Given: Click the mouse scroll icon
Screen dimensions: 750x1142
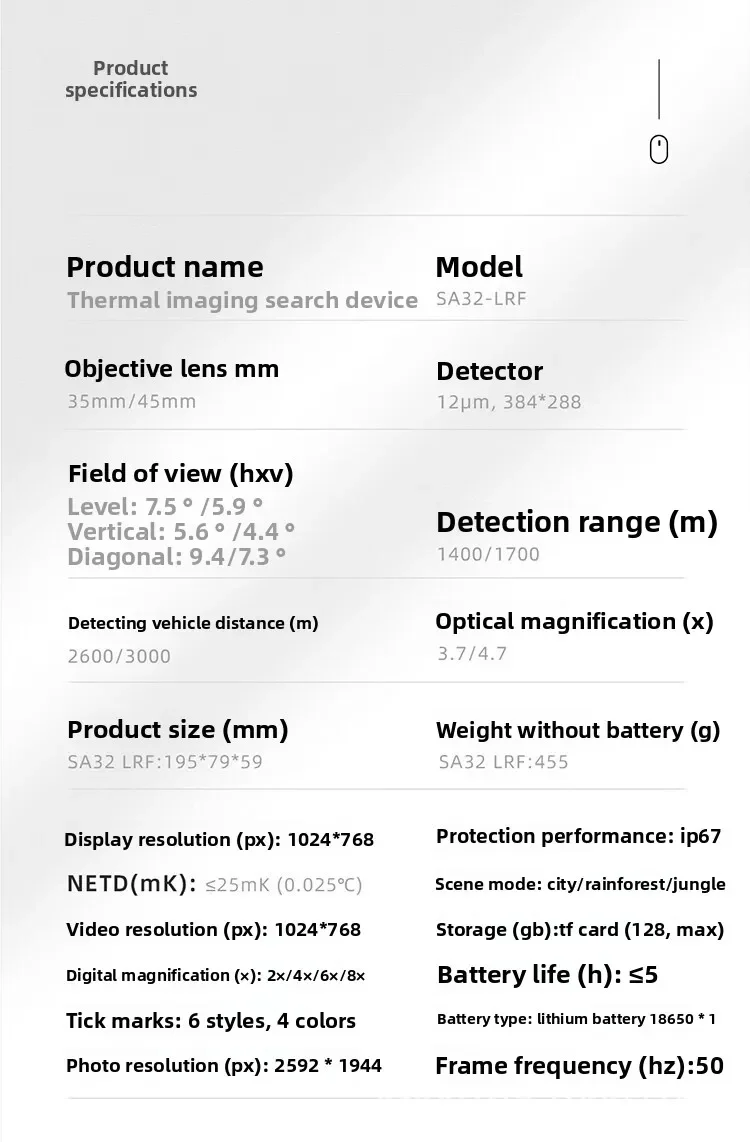Looking at the screenshot, I should click(658, 150).
